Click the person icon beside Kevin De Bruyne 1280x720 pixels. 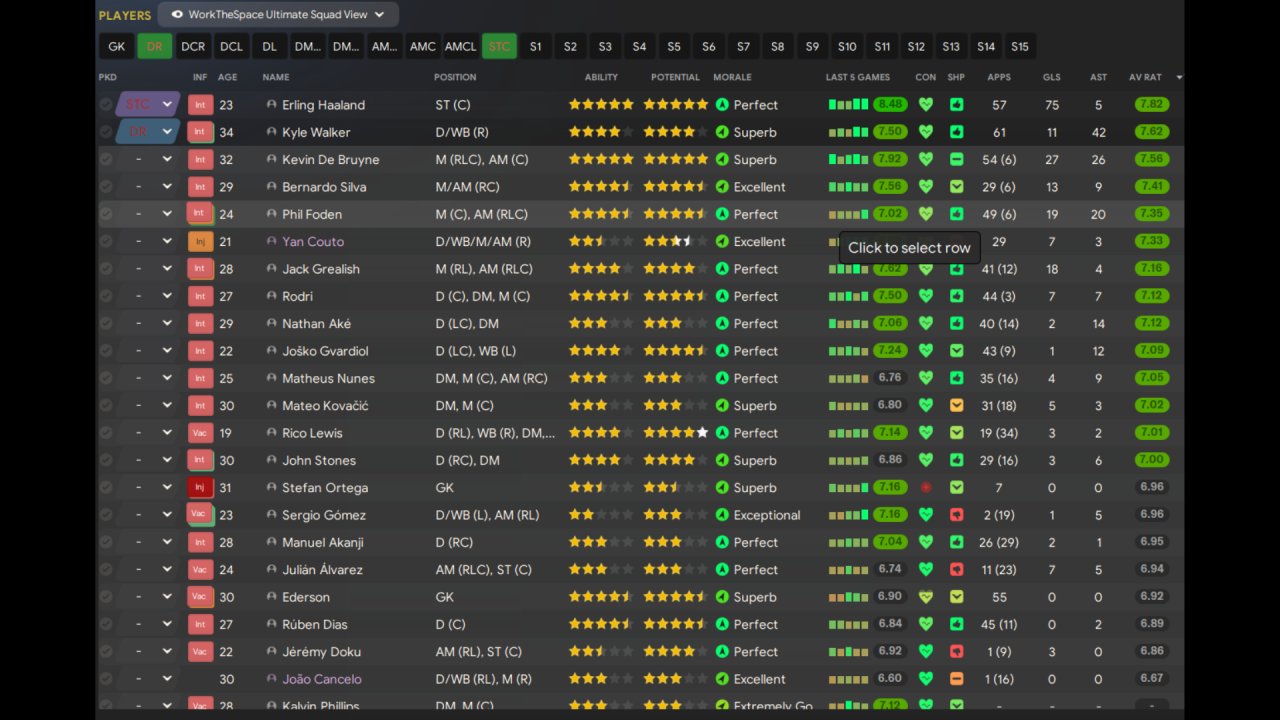pos(271,160)
